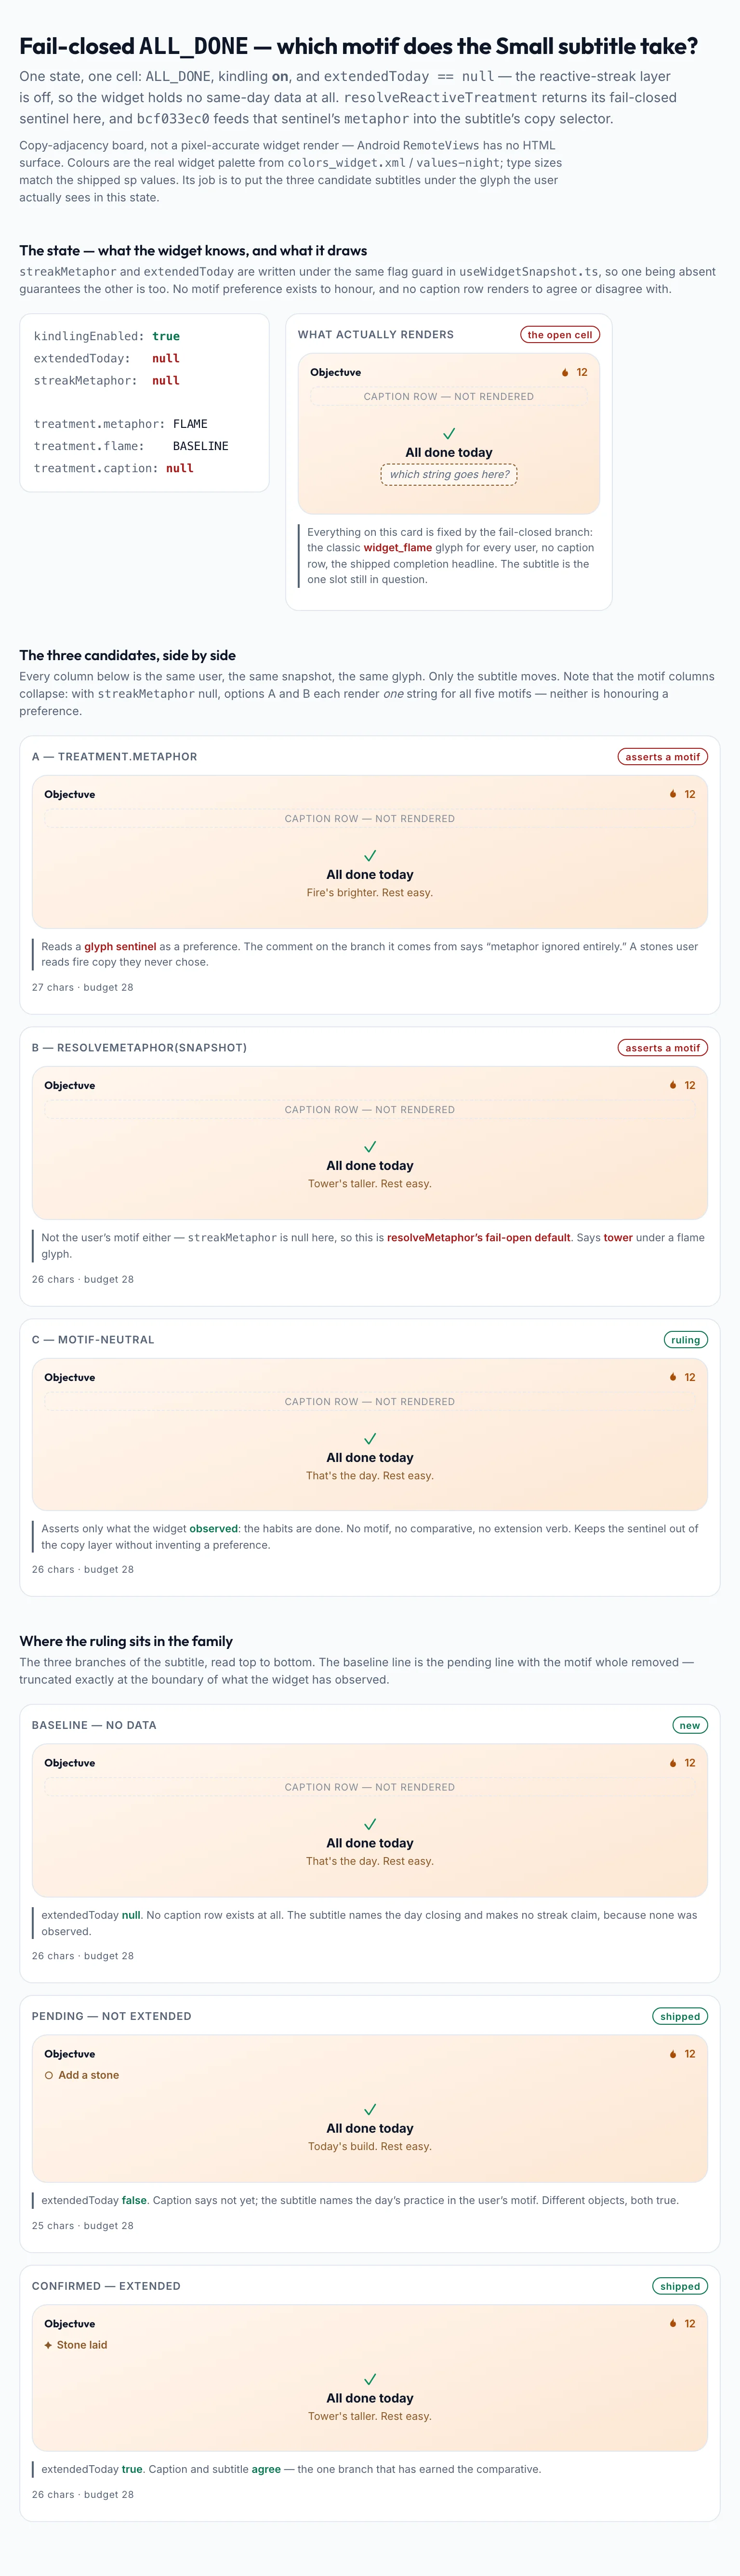Click the highlighted "glyph sentinel" text

(x=120, y=946)
